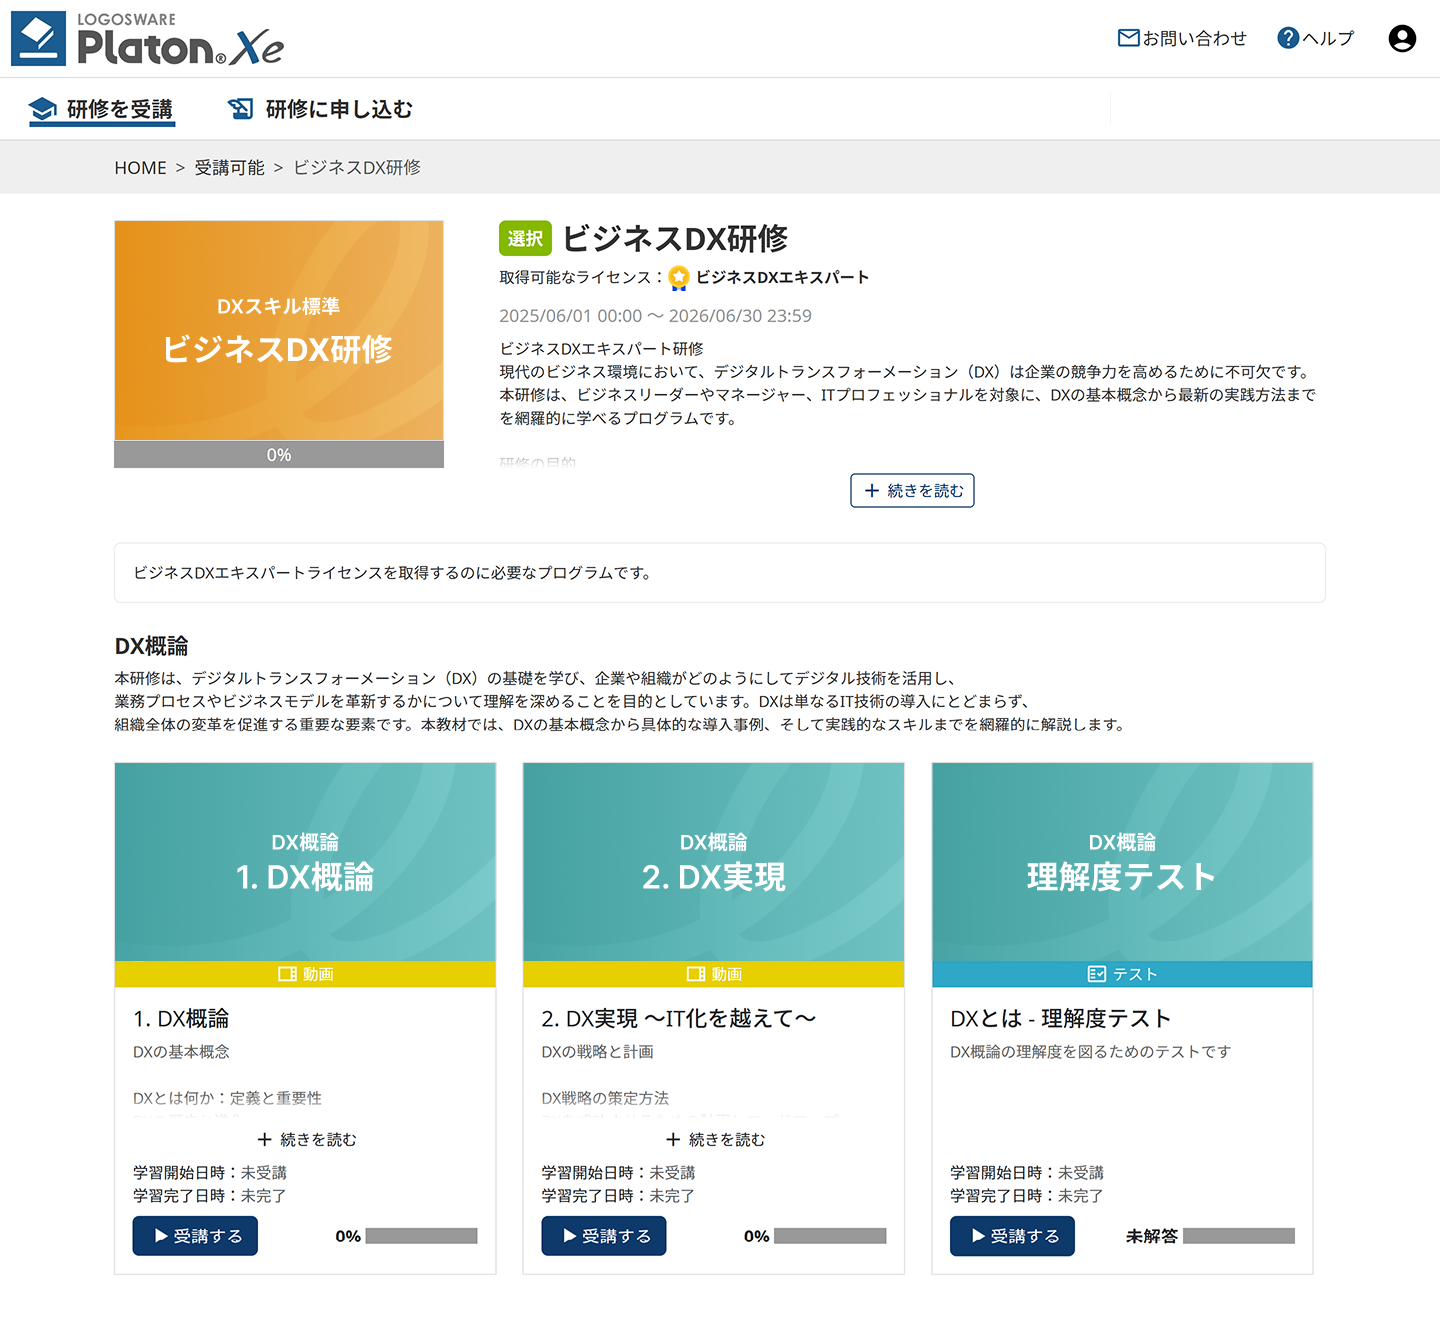Switch to 研修を受講 tab
The image size is (1440, 1340).
point(119,109)
